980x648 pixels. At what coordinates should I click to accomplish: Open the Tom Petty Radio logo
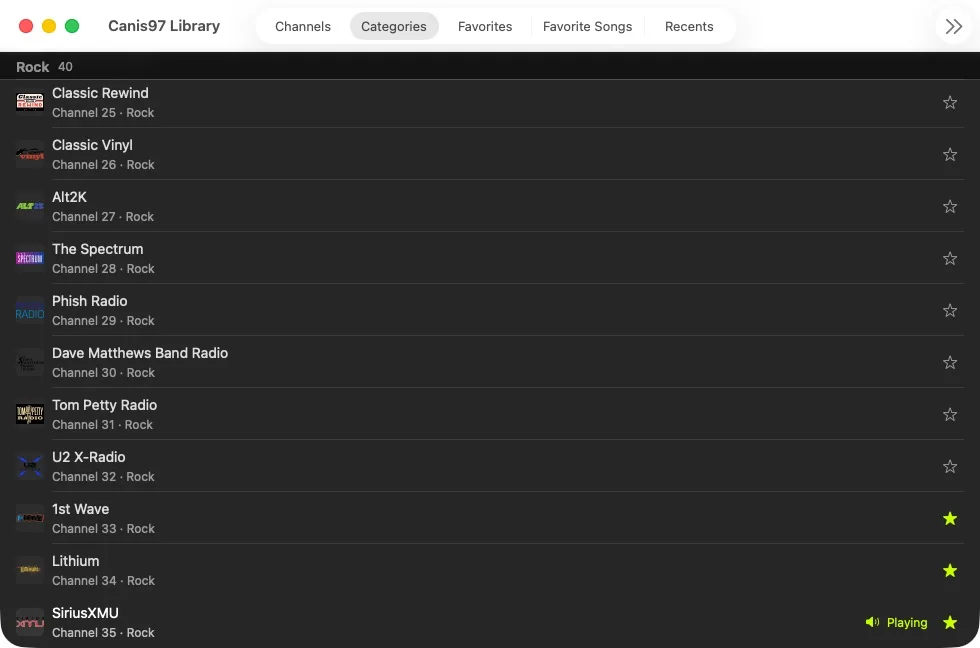[x=29, y=414]
